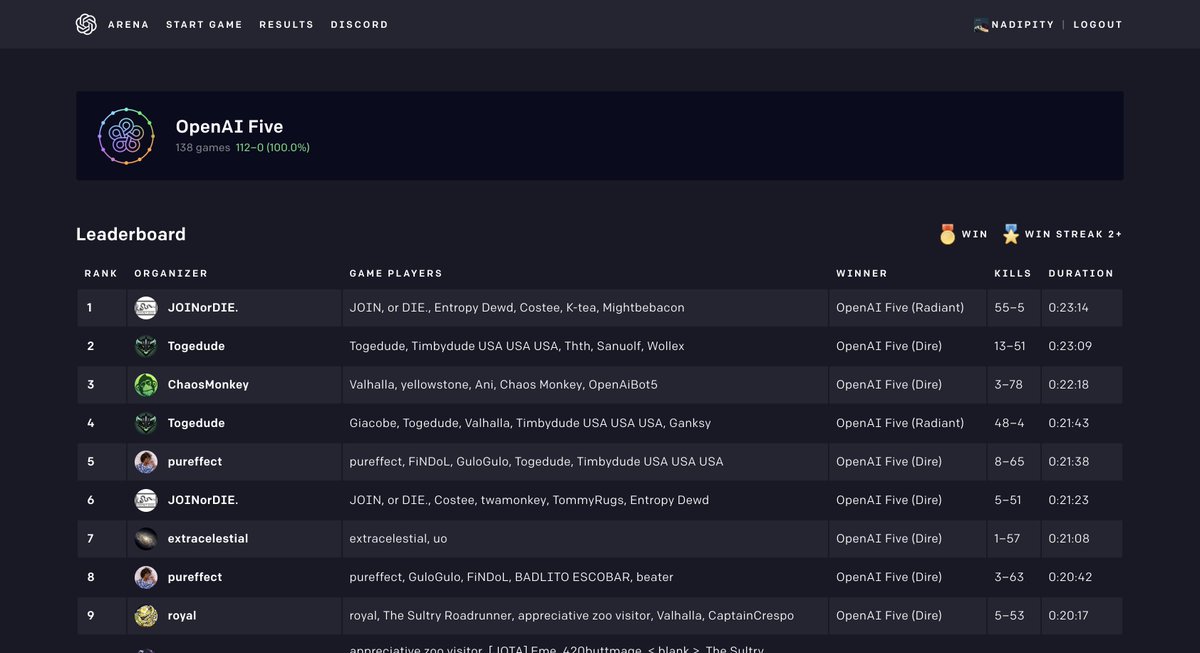Click kills value 5–53
Viewport: 1200px width, 653px height.
pos(1009,616)
